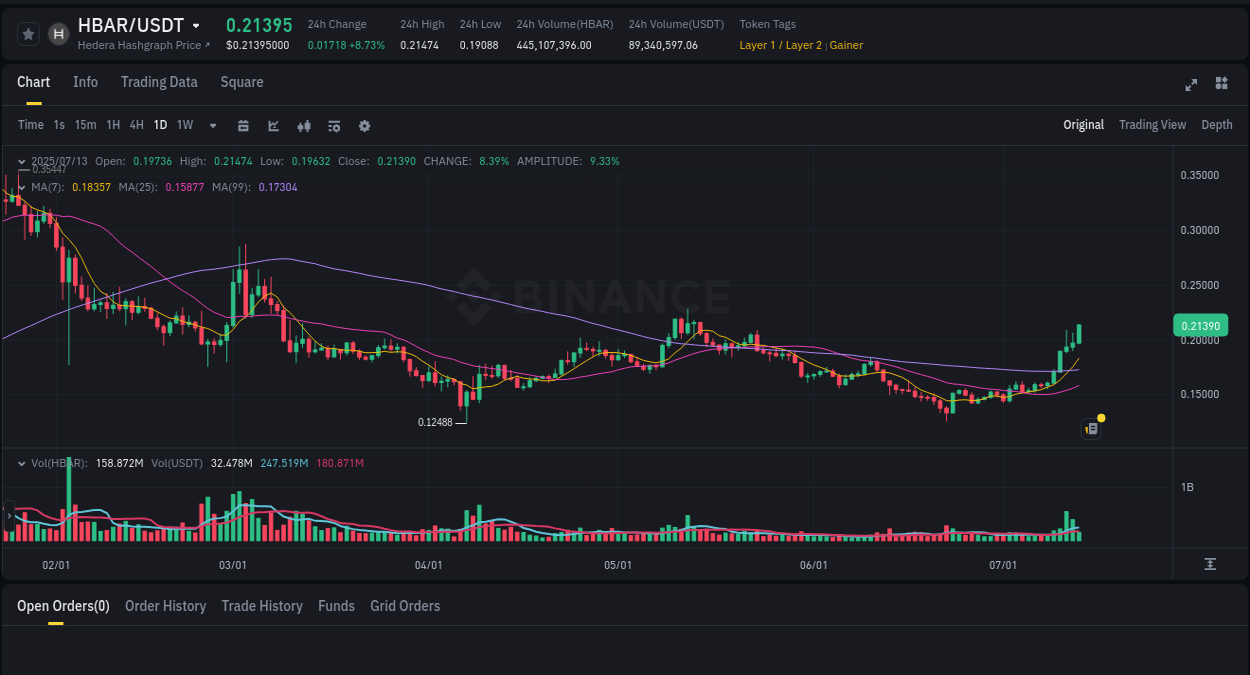Switch chart to Trading View mode
The width and height of the screenshot is (1250, 675).
pos(1152,125)
